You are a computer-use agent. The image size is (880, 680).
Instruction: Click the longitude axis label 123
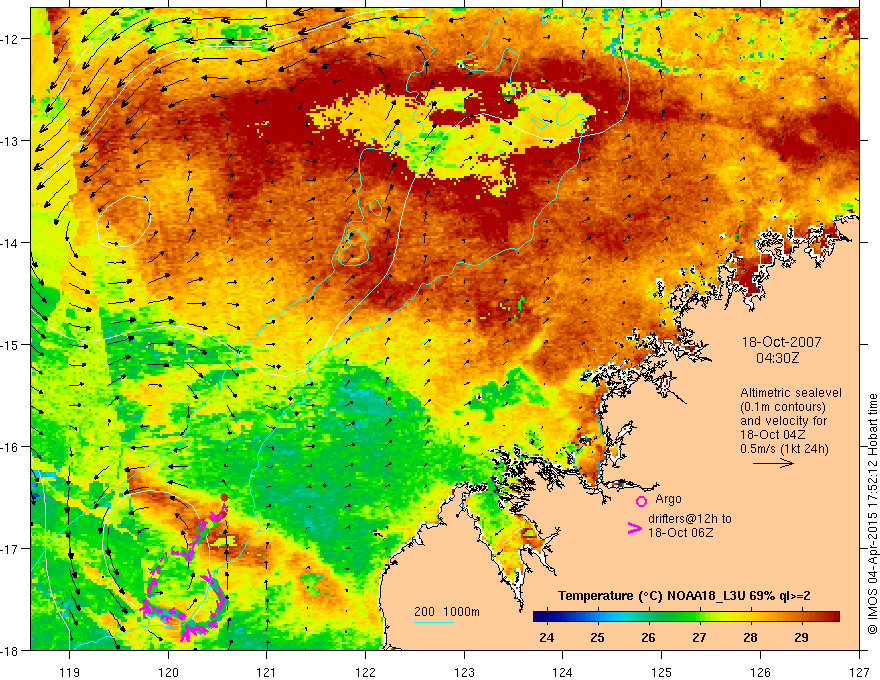[464, 672]
